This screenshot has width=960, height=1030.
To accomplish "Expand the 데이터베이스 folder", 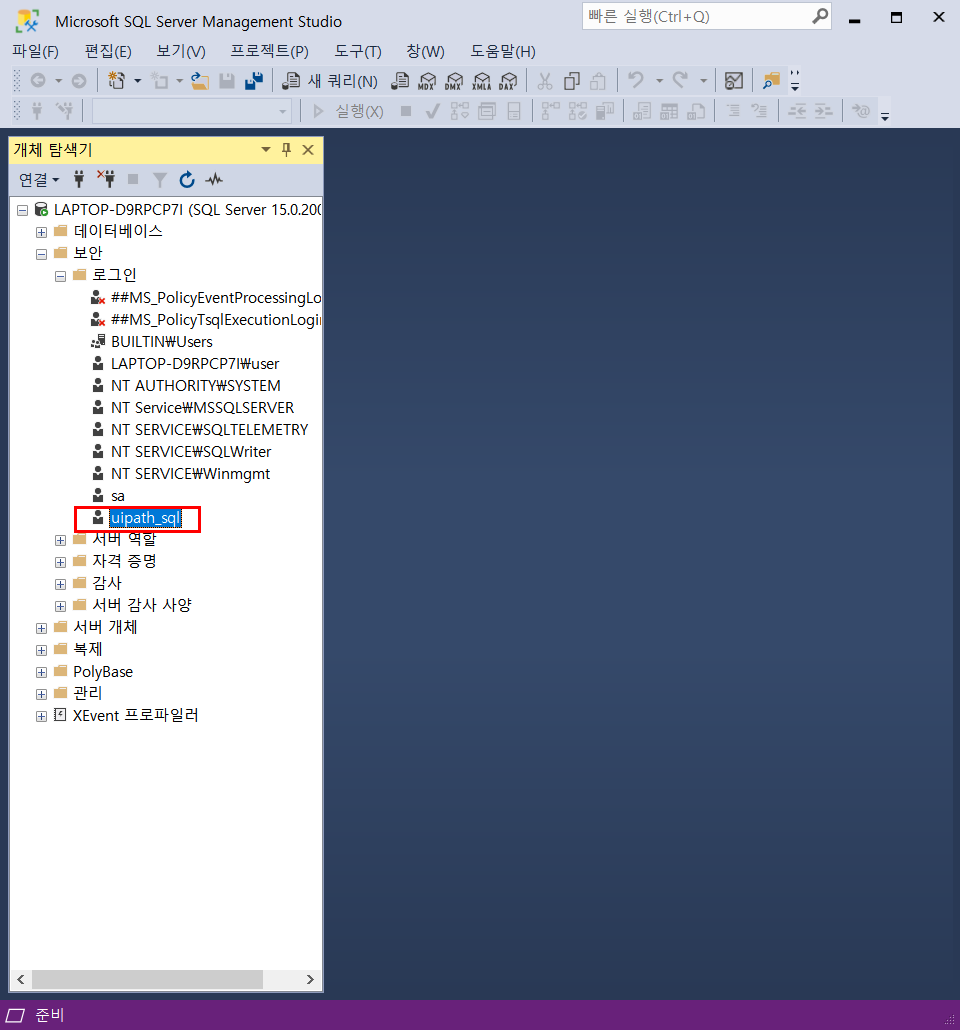I will point(41,232).
